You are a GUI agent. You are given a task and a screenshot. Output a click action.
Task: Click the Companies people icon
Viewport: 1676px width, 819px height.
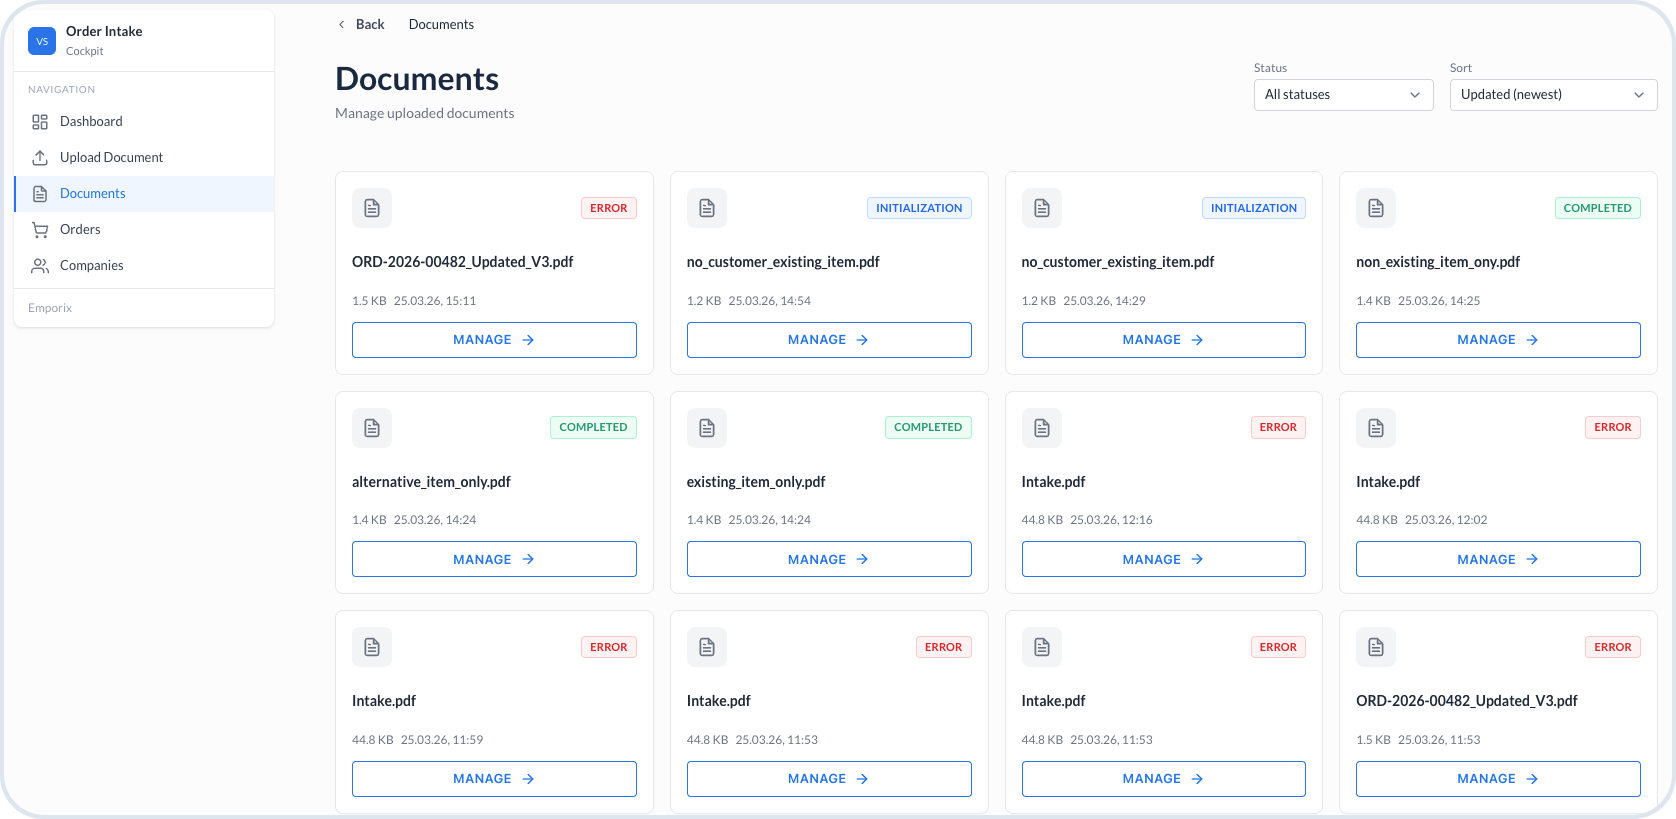coord(40,266)
